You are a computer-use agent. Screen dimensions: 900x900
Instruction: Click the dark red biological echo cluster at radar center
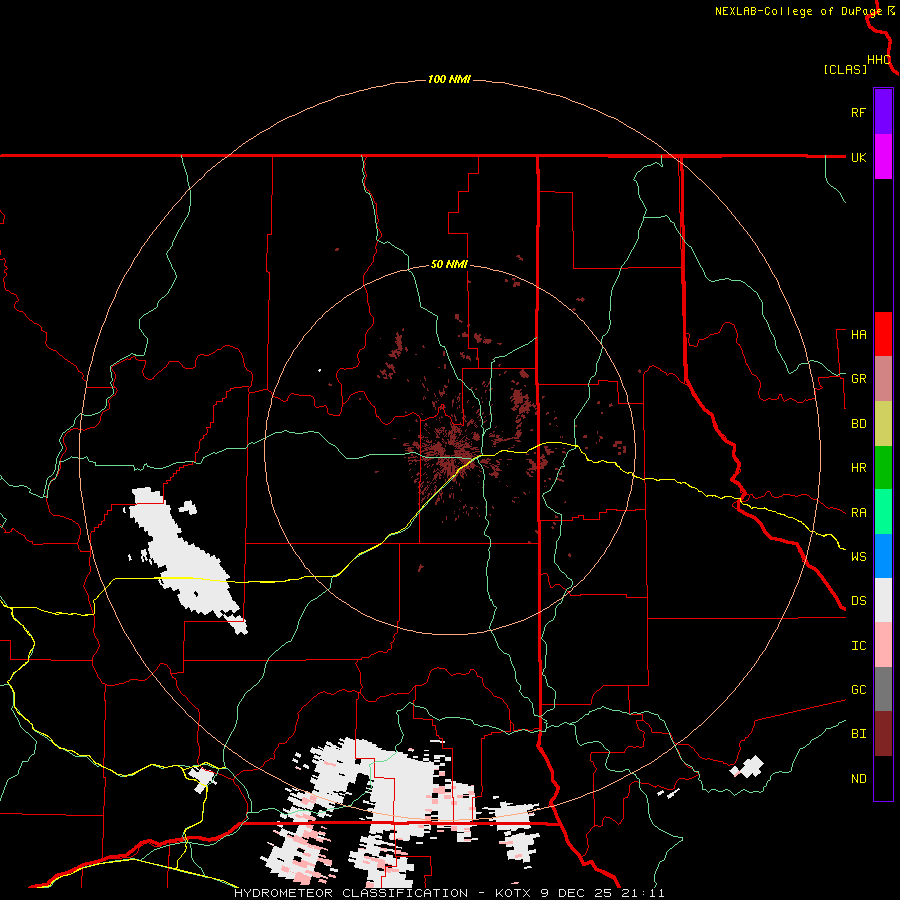click(x=453, y=451)
